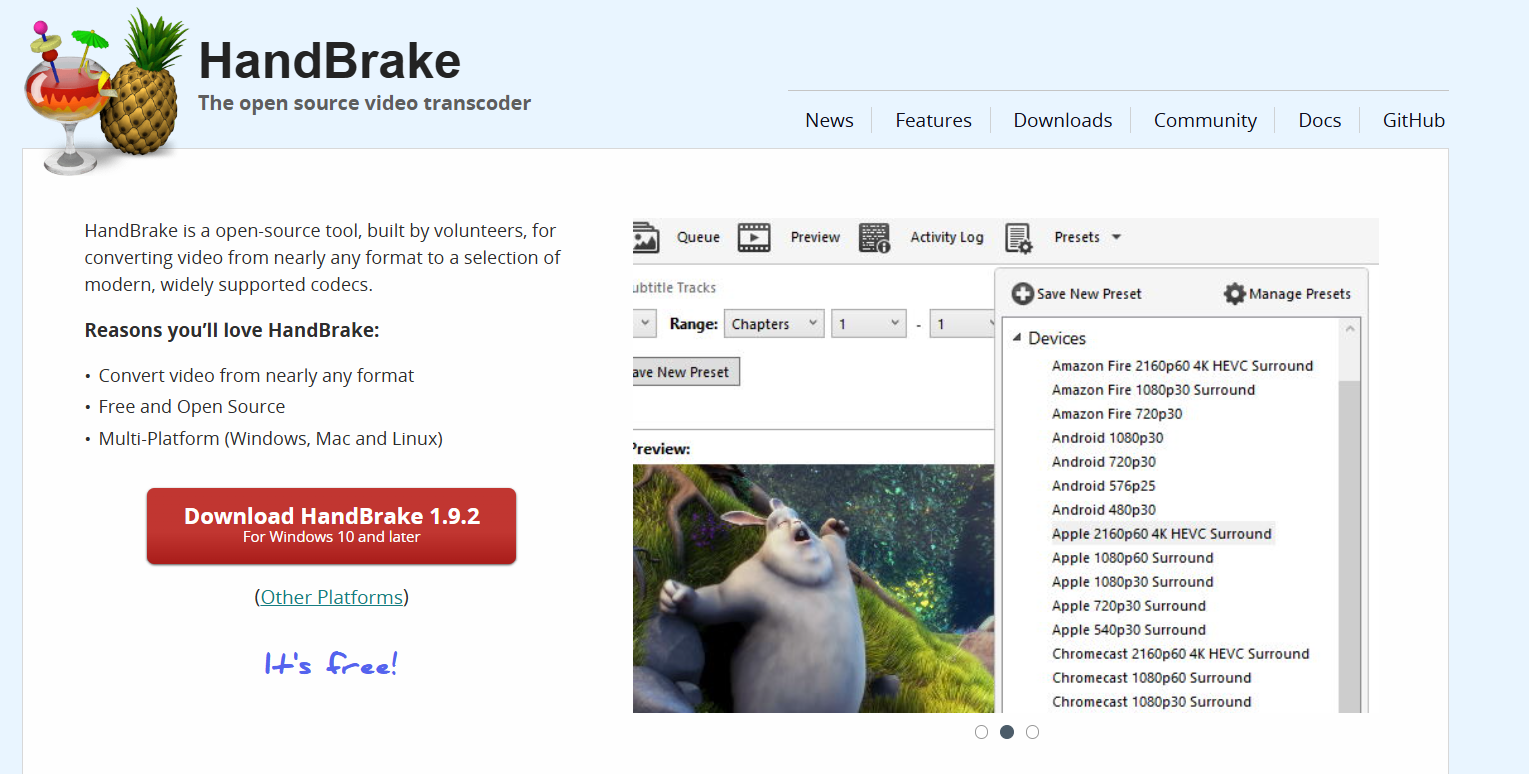Click the preset list scroll up arrow

click(1350, 329)
